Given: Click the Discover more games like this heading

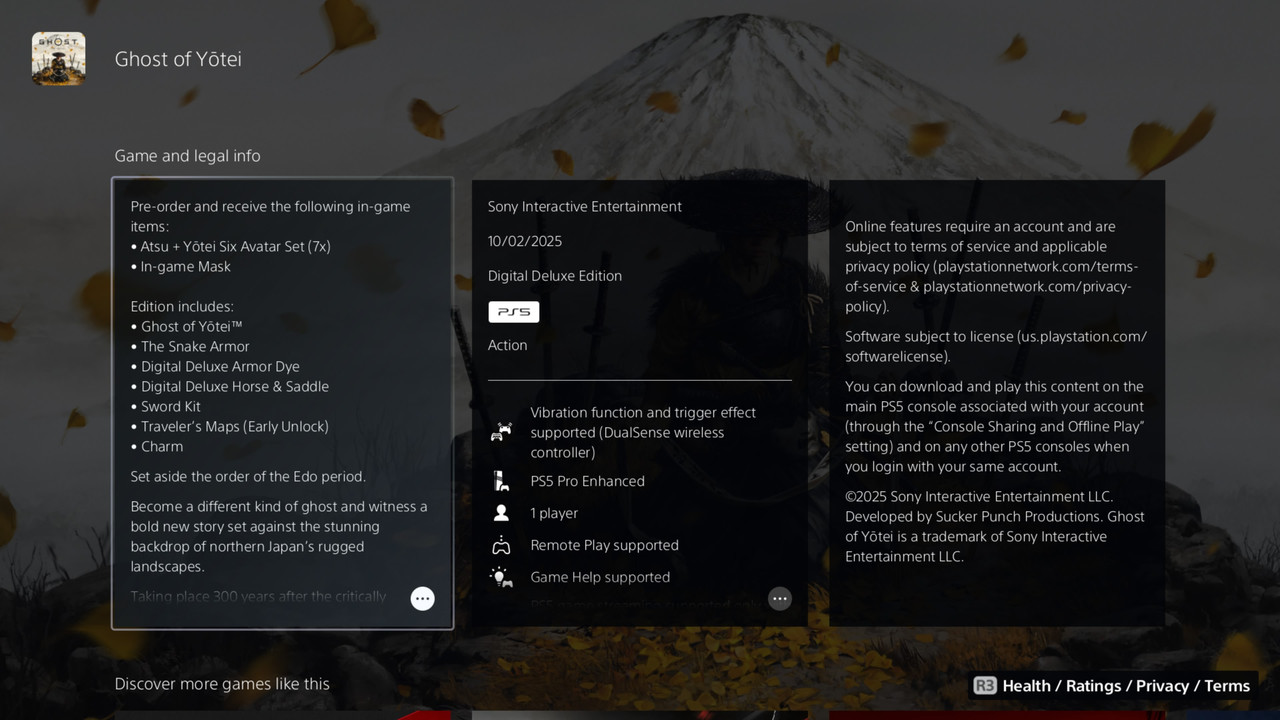Looking at the screenshot, I should [x=222, y=684].
